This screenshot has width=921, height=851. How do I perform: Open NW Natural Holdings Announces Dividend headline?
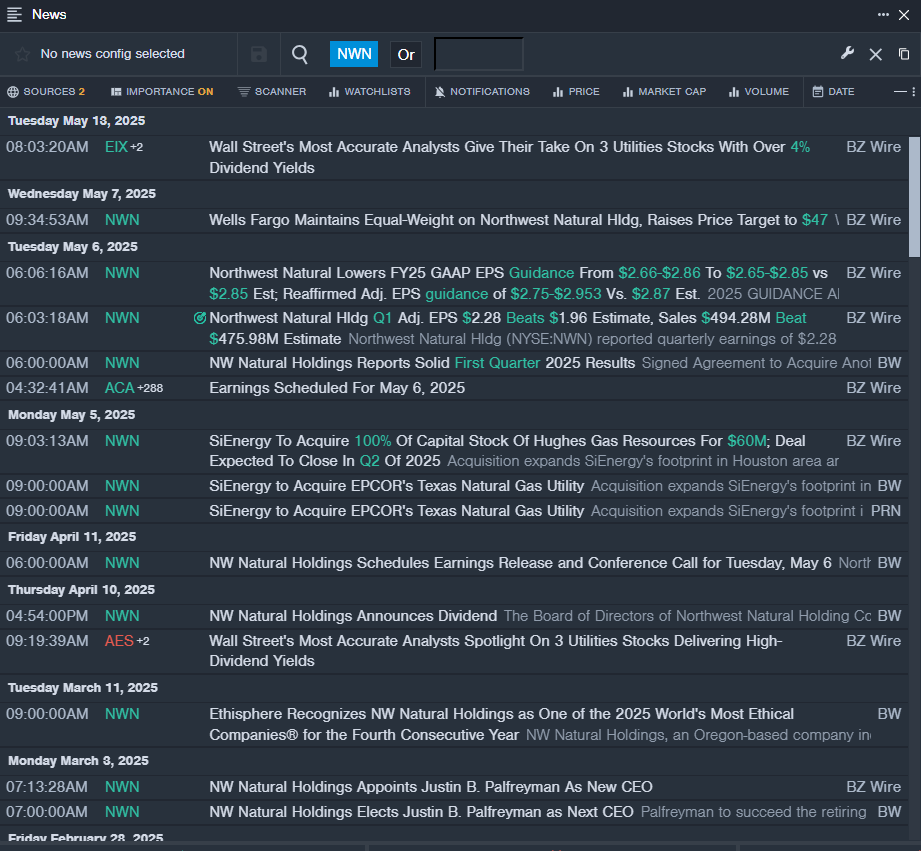click(353, 616)
